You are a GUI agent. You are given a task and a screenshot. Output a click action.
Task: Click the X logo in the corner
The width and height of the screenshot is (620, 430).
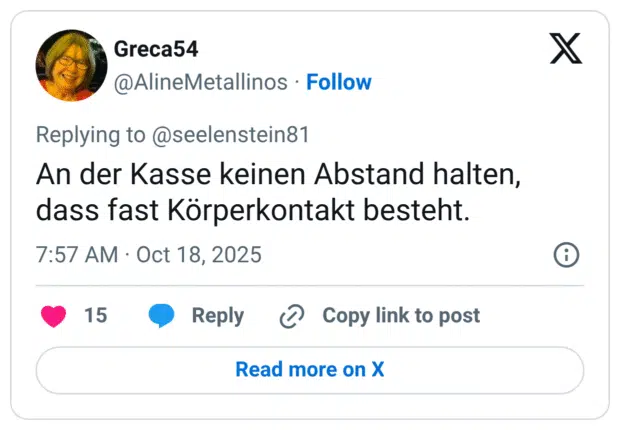566,48
